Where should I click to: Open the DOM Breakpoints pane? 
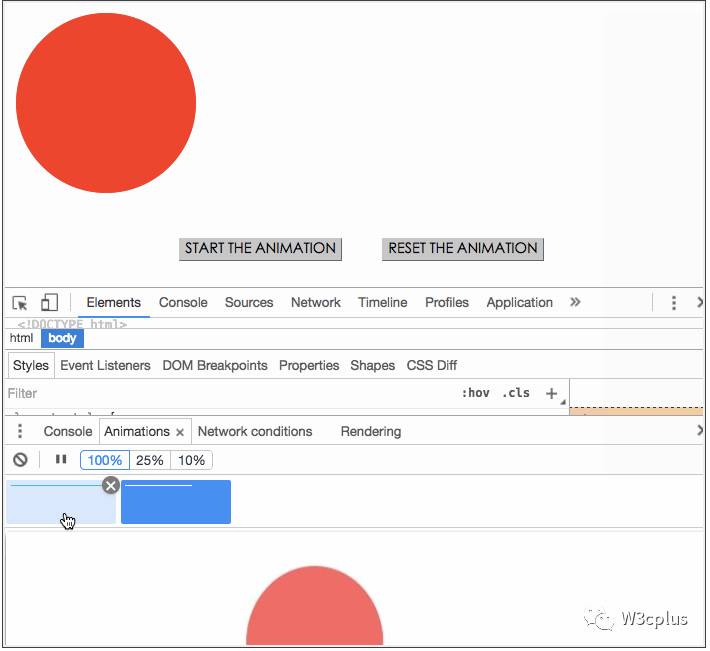(215, 365)
